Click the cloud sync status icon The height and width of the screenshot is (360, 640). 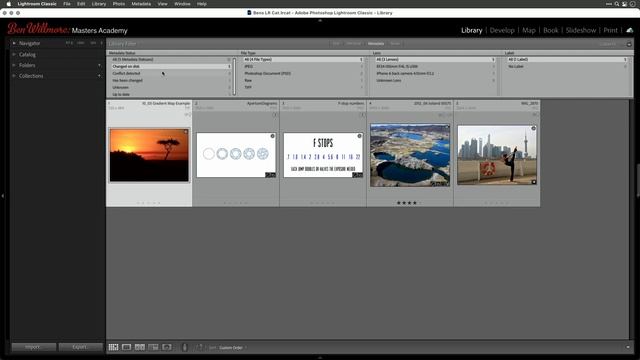[629, 30]
